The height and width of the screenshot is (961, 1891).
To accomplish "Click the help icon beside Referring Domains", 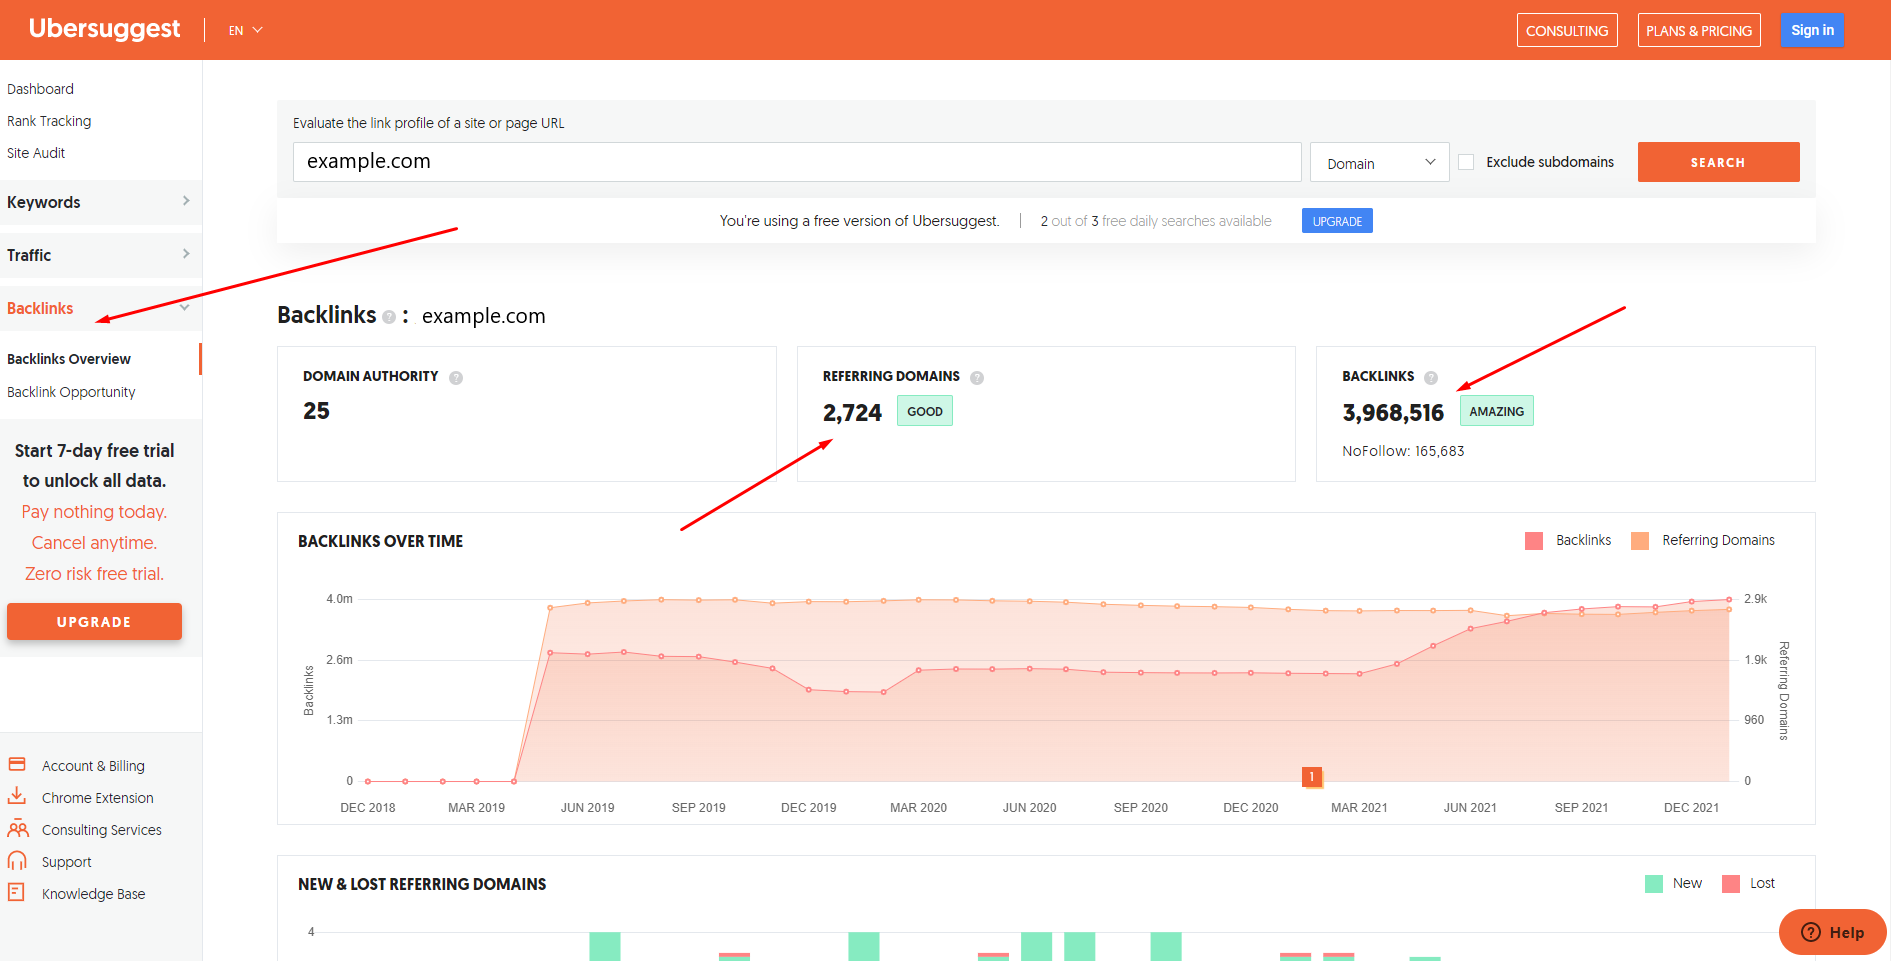I will [x=977, y=378].
